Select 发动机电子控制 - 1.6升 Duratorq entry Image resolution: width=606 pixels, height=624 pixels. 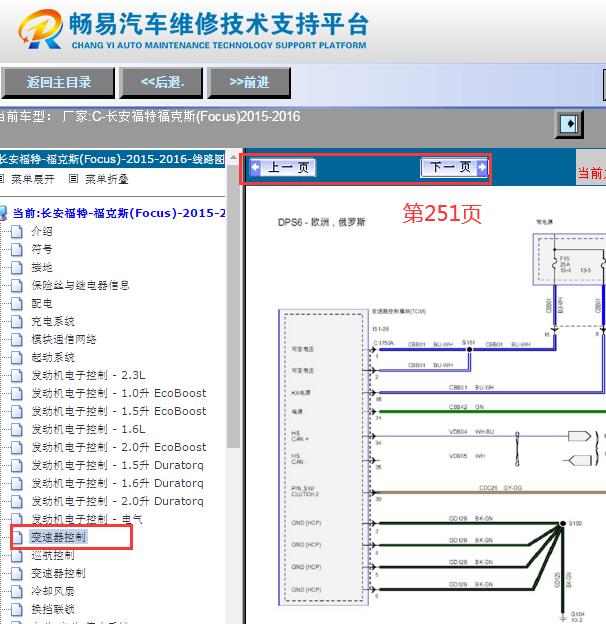[x=117, y=483]
